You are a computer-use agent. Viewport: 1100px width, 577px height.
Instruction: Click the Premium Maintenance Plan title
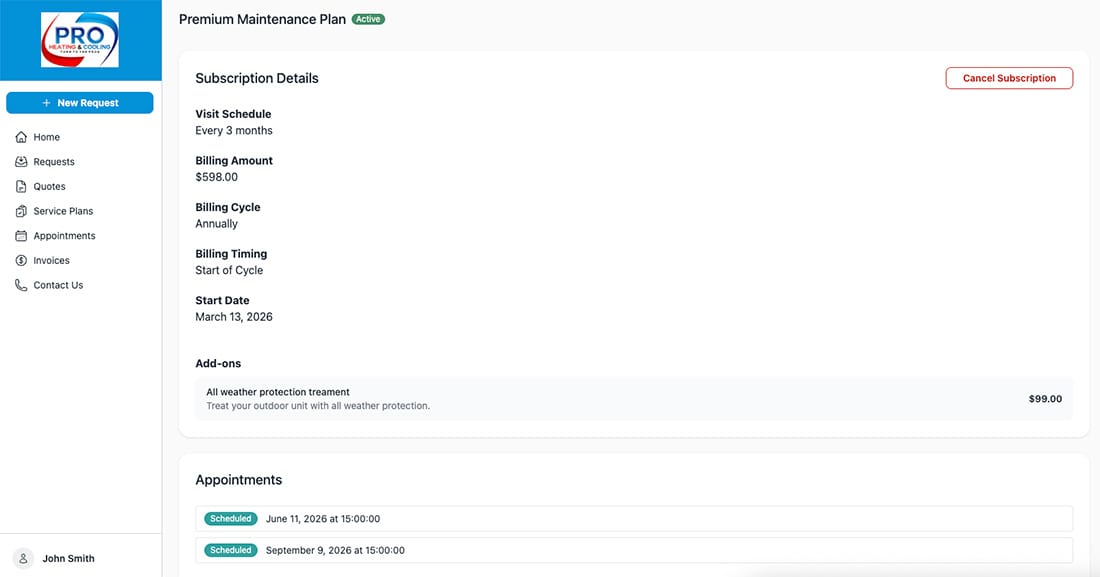262,19
